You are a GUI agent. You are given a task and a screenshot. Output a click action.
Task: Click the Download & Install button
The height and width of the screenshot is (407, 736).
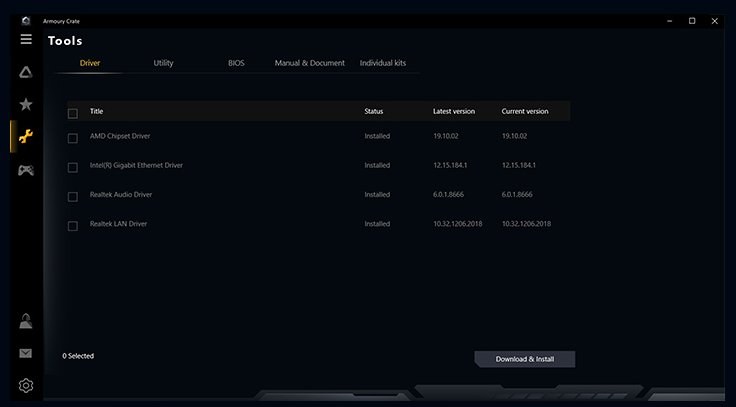(524, 359)
